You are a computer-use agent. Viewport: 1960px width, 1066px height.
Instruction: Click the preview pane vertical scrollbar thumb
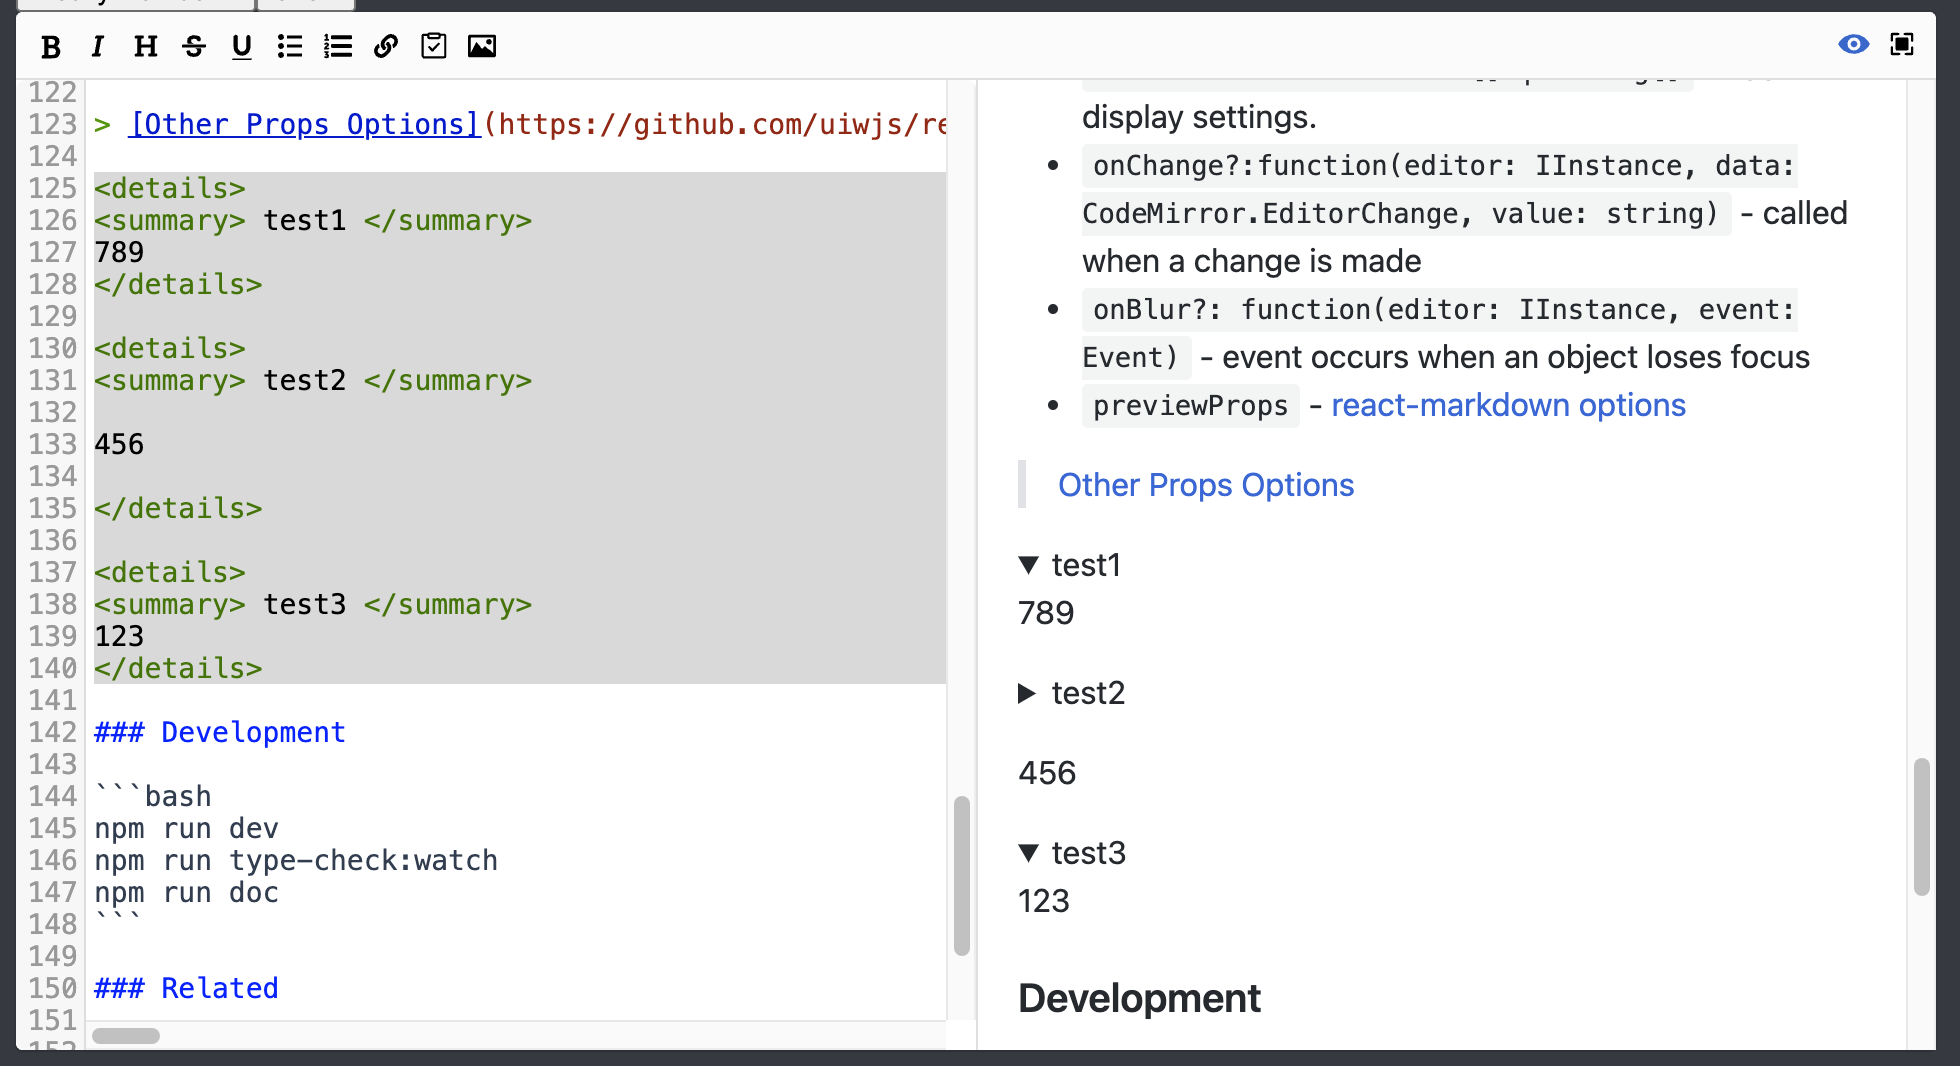tap(1921, 827)
